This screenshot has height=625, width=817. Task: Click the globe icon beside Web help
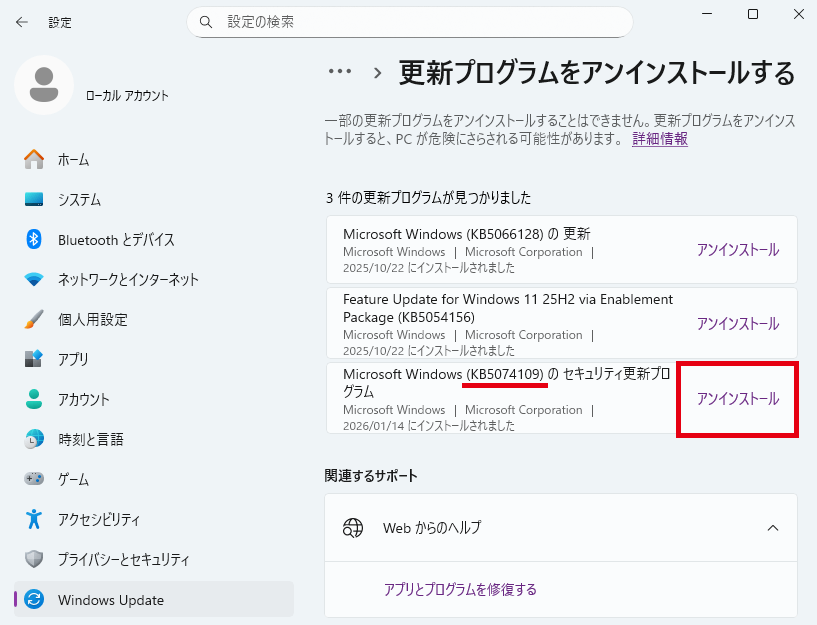click(x=353, y=527)
